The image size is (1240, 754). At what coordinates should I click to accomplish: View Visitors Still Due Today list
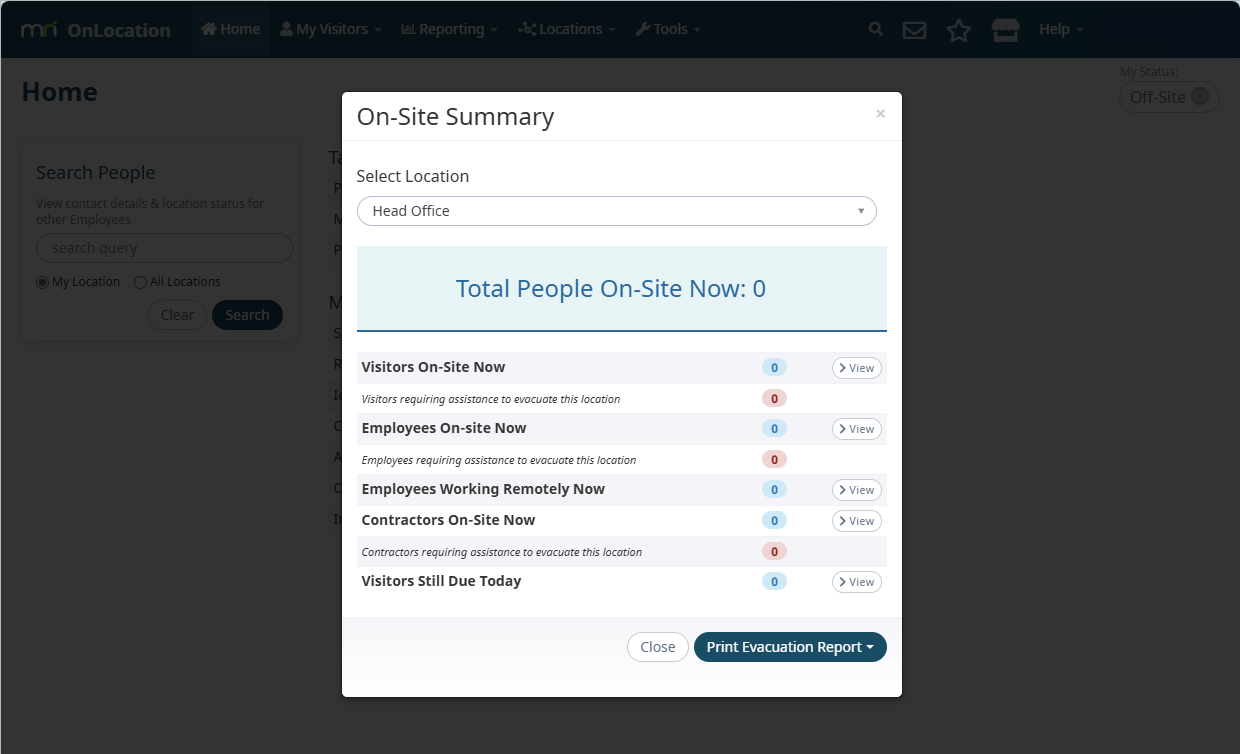coord(856,582)
